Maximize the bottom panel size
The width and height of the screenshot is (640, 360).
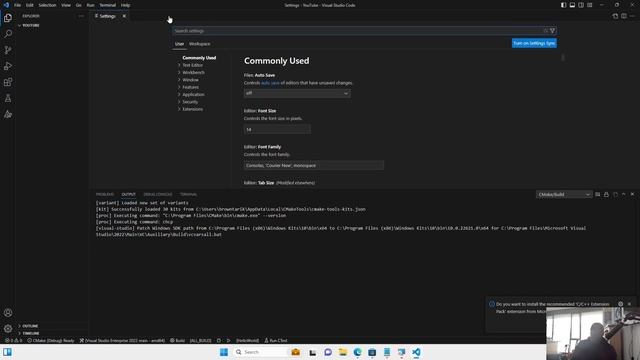click(x=624, y=195)
